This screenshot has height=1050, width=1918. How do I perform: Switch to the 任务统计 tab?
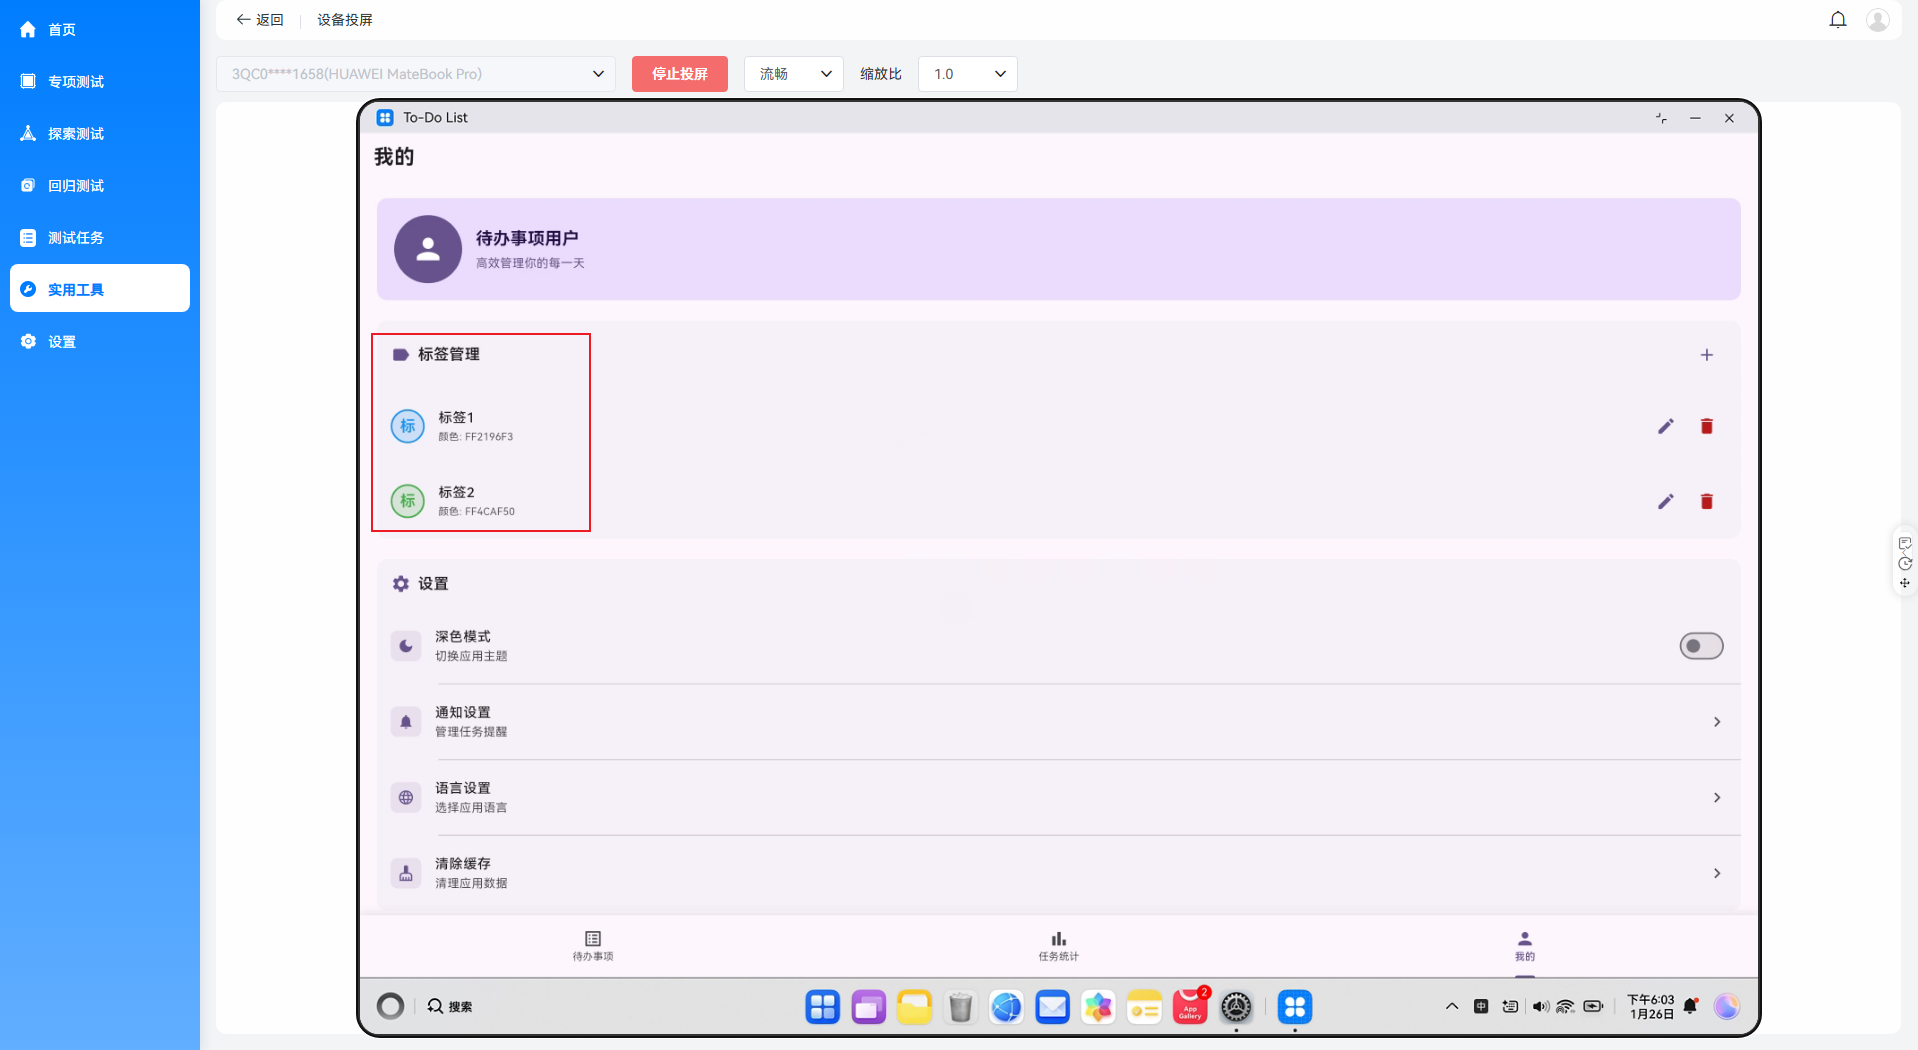click(1058, 946)
